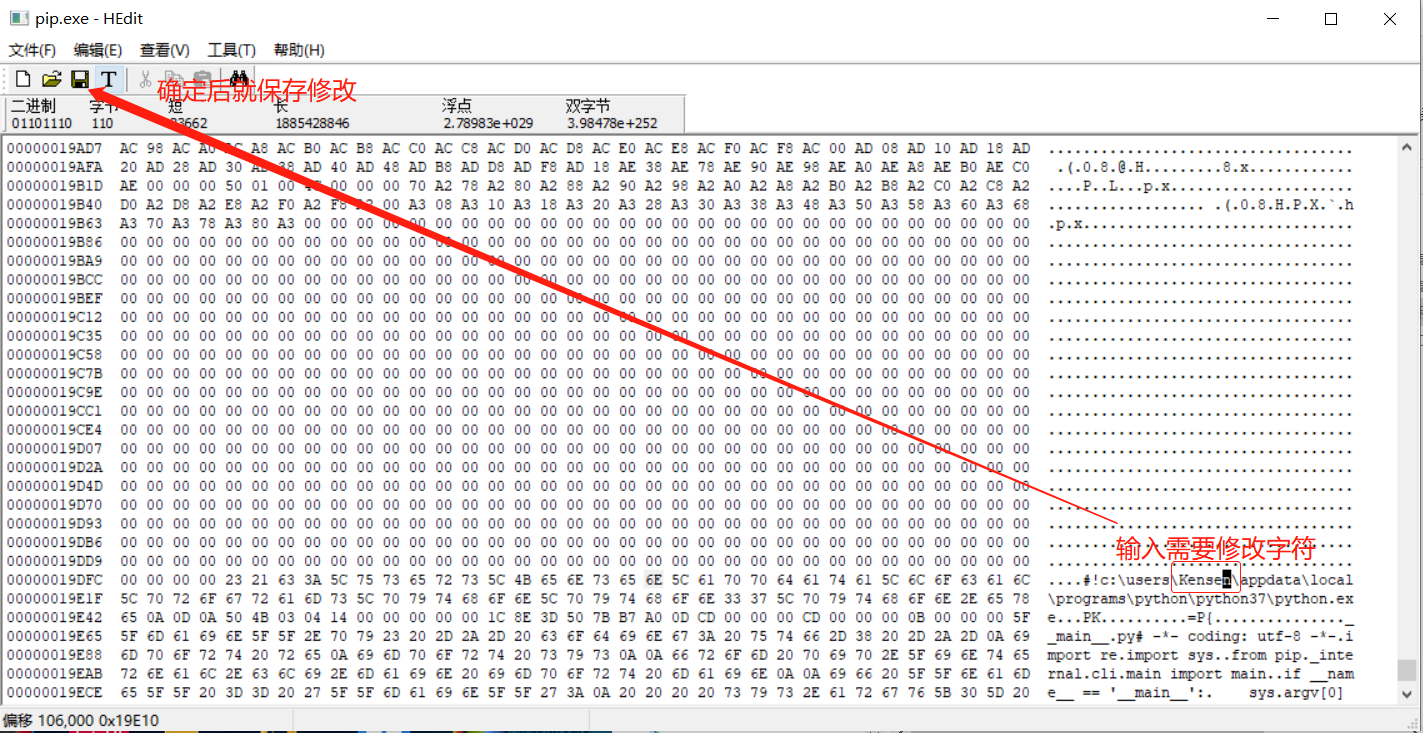
Task: Click offset 00000019E1F row address
Action: [x=54, y=599]
